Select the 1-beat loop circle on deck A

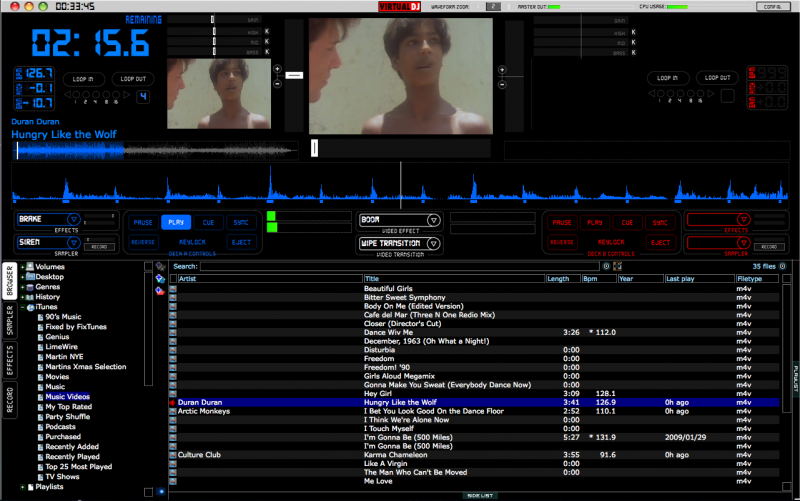[x=76, y=95]
